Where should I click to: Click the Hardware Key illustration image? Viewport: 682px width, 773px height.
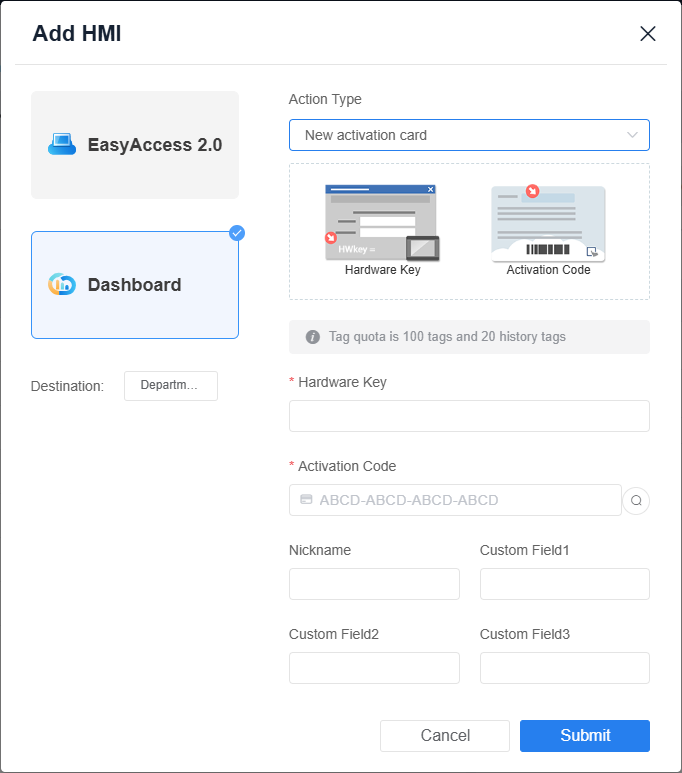pyautogui.click(x=382, y=223)
